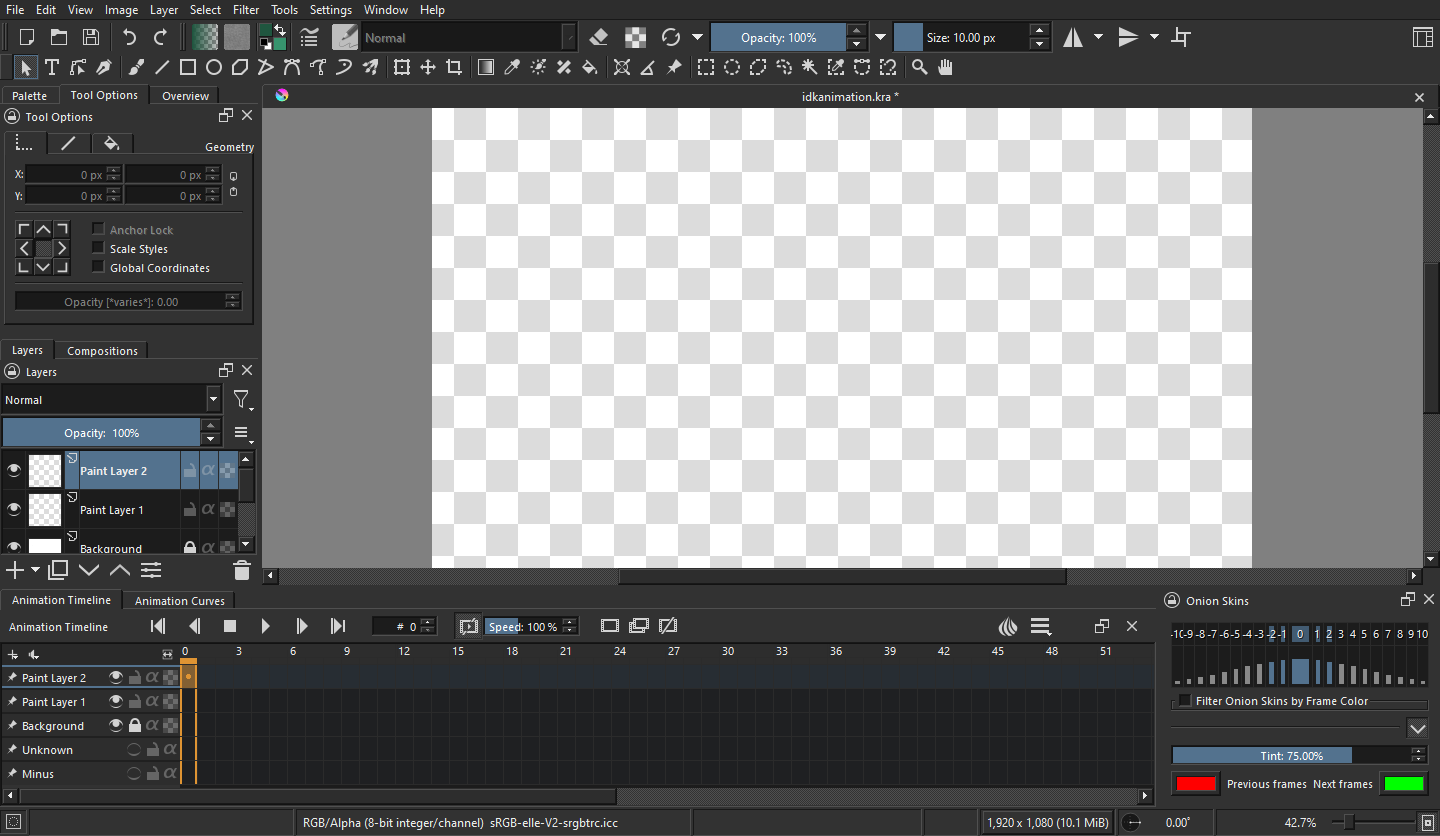Enable the Scale Styles checkbox
This screenshot has width=1440, height=836.
click(98, 248)
